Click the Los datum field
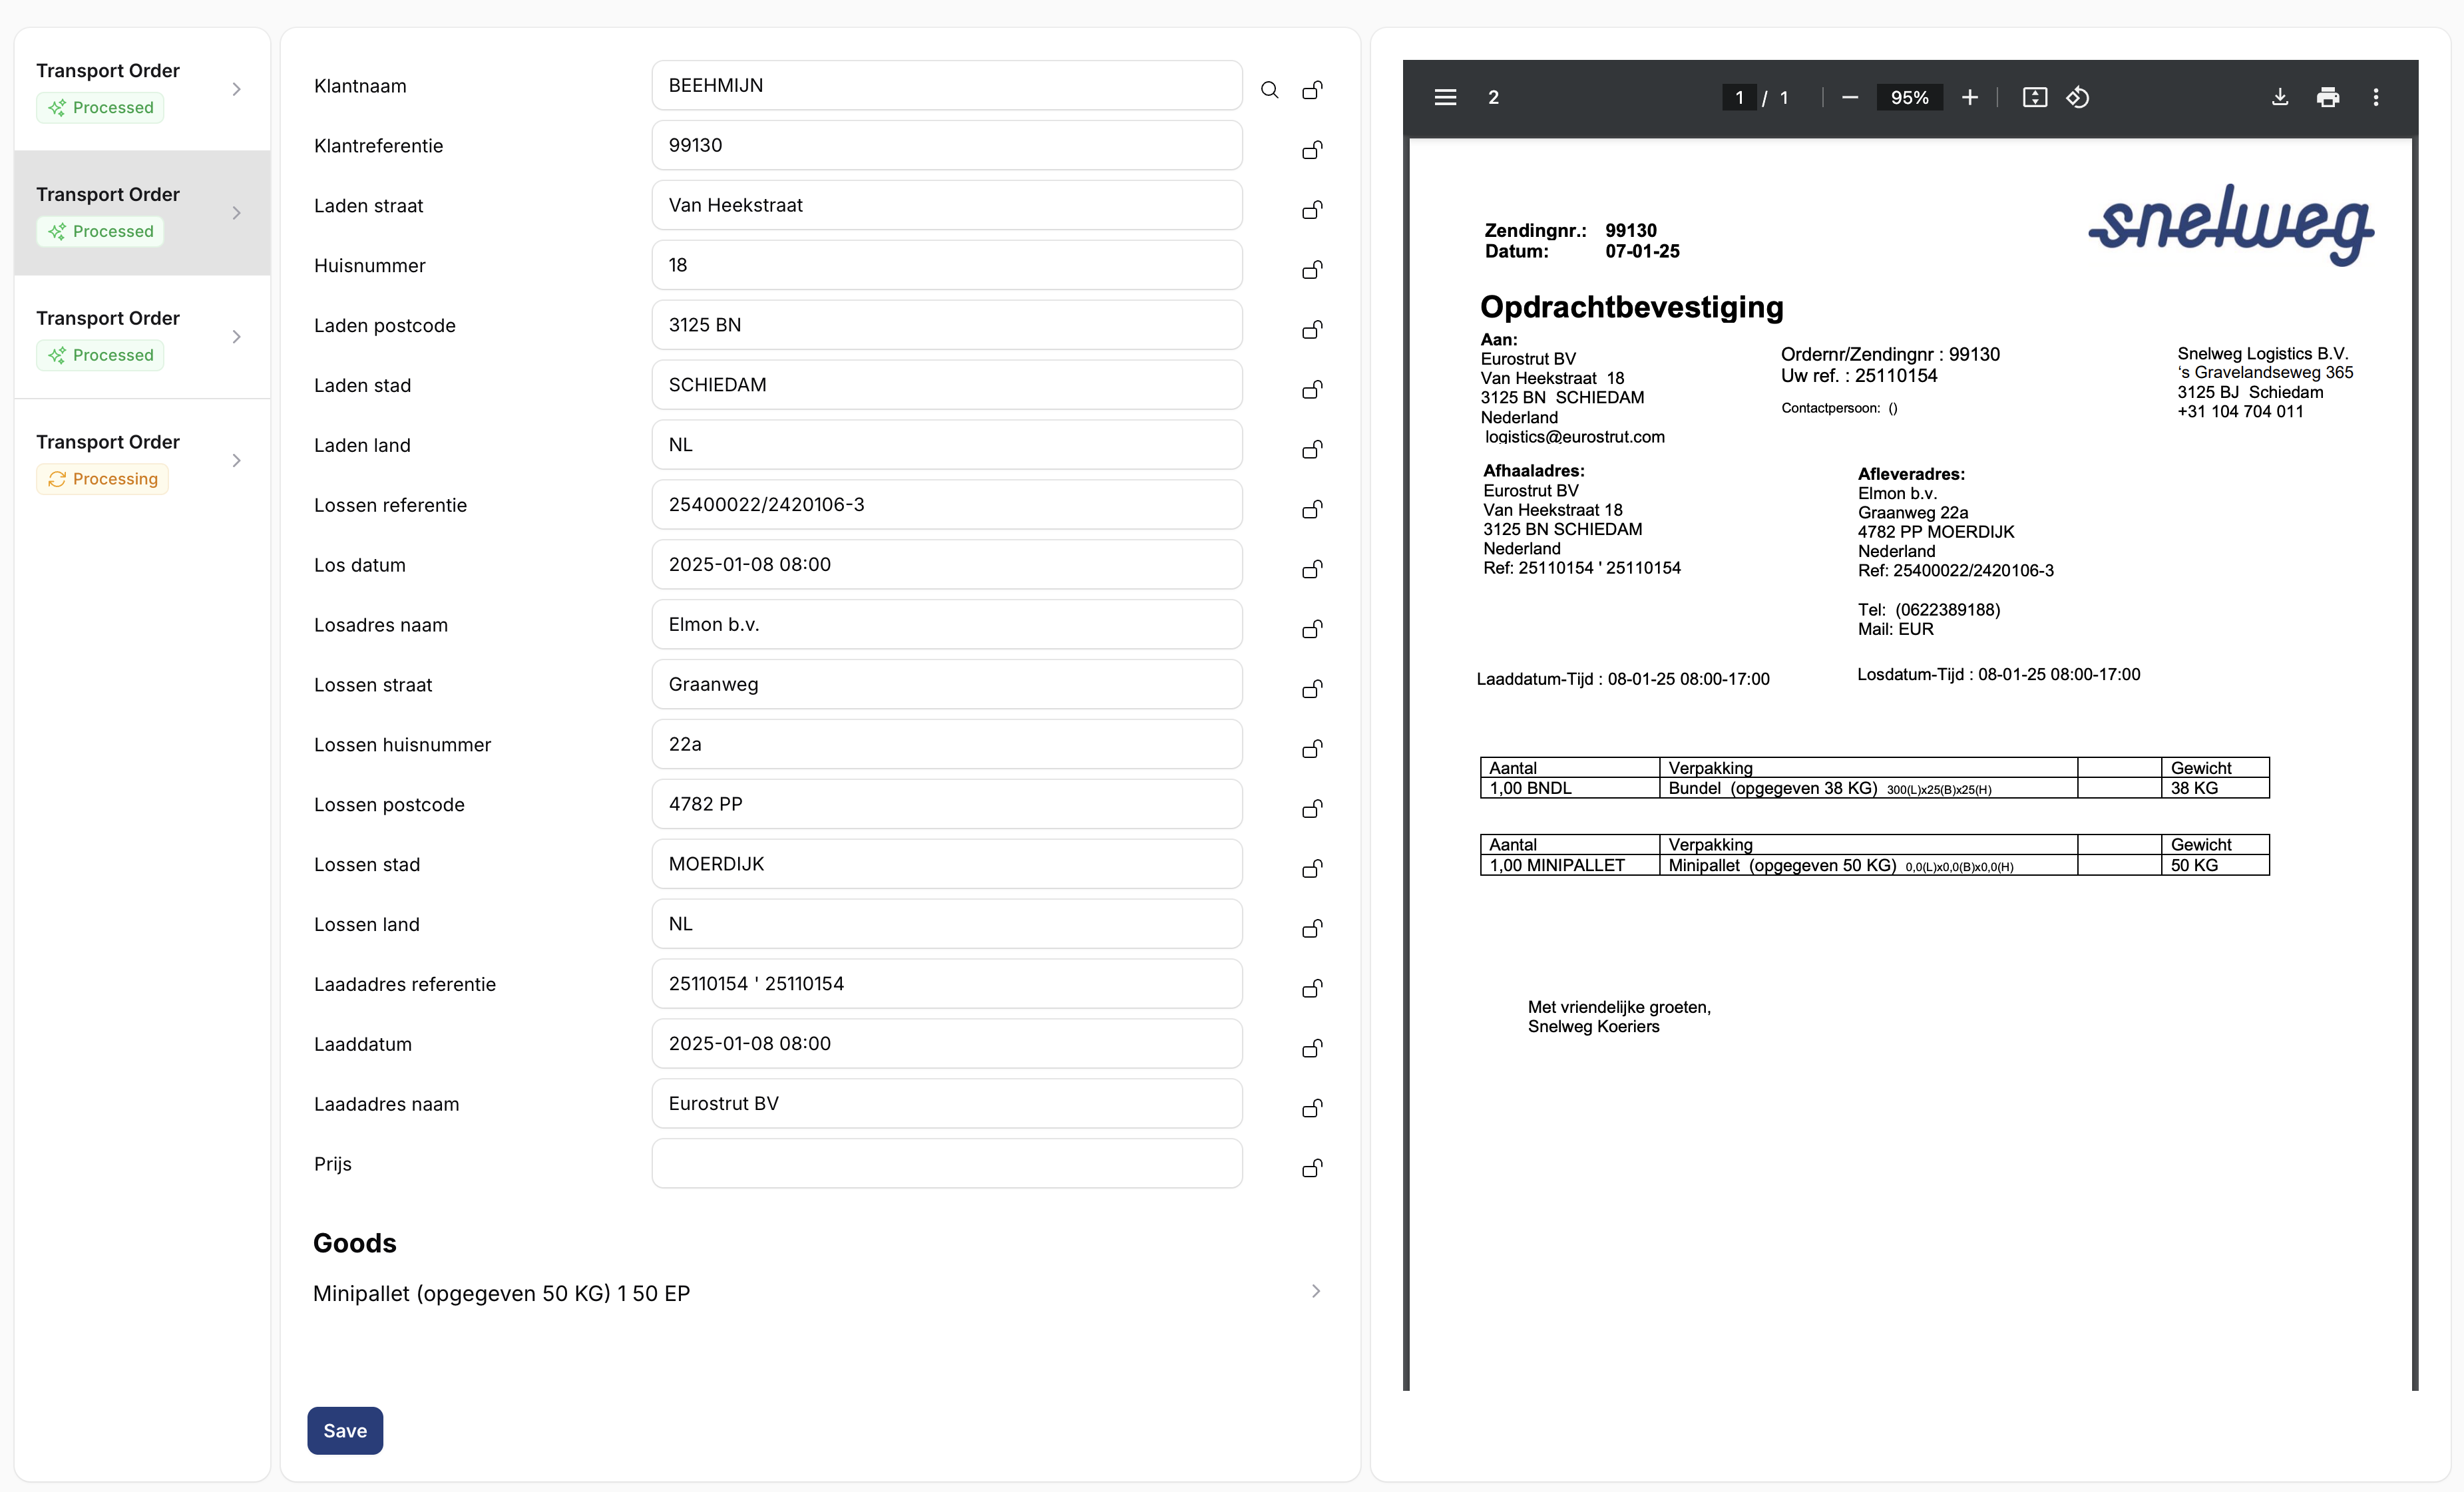Screen dimensions: 2464x1492 (947, 564)
